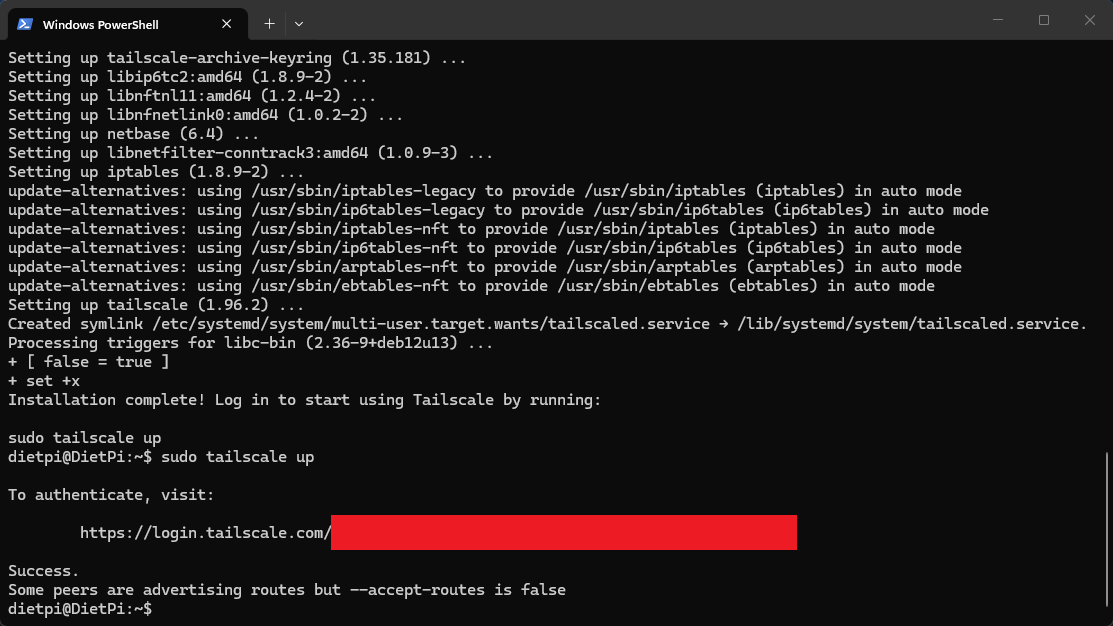Click the 'Success.' output message
The image size is (1113, 626).
[43, 571]
